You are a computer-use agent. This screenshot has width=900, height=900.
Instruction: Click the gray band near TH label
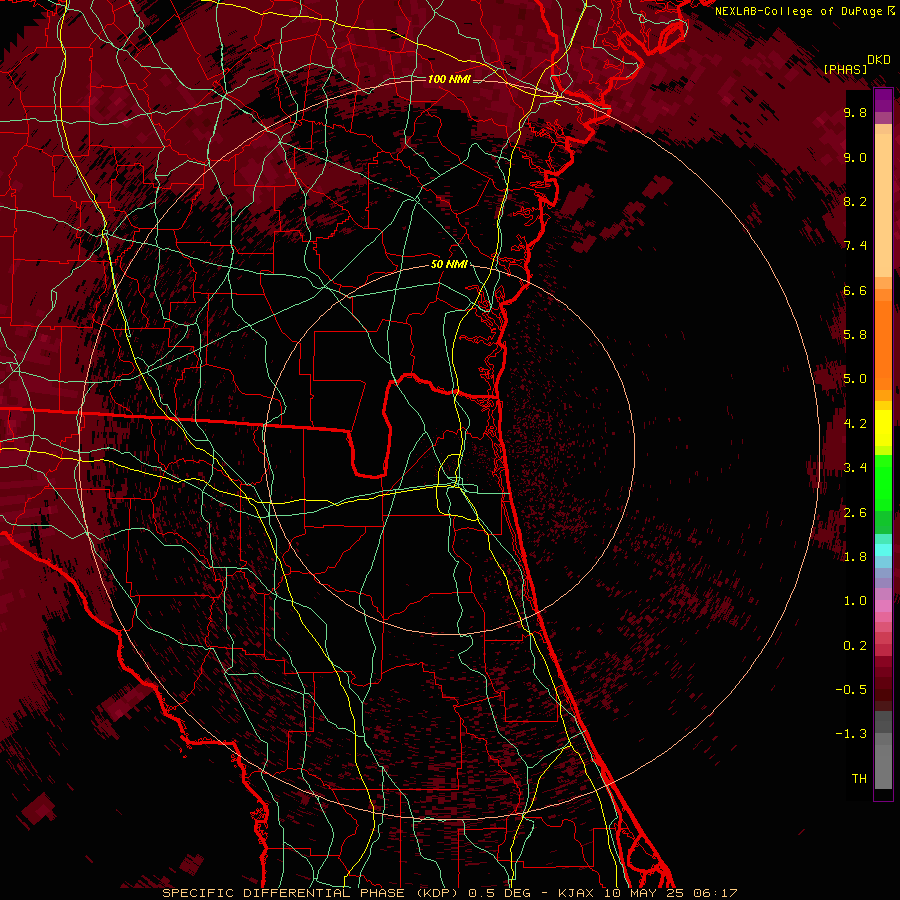883,767
